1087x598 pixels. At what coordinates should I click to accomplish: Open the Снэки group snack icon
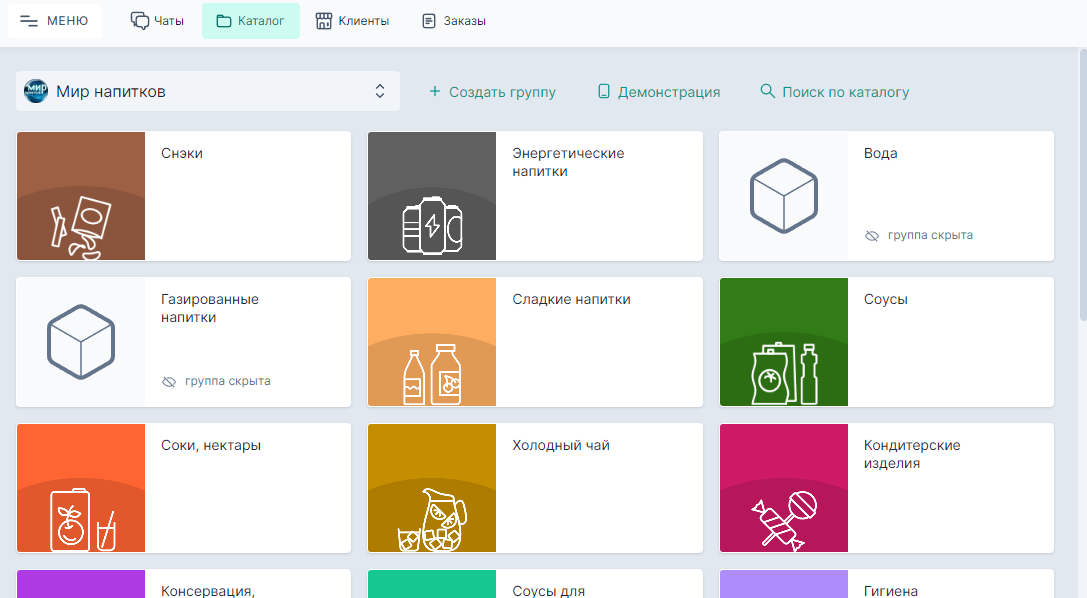click(x=81, y=225)
